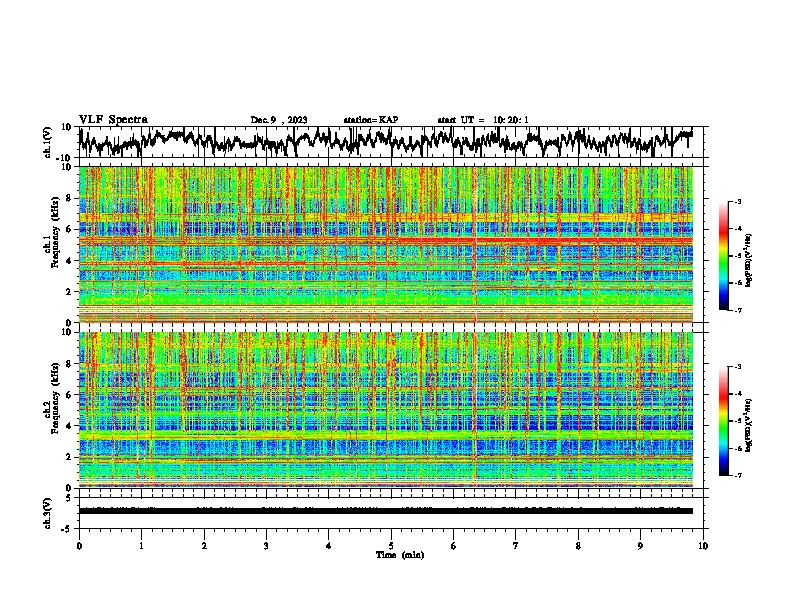Select the "start UT = 10:20: 1" text

(x=483, y=120)
